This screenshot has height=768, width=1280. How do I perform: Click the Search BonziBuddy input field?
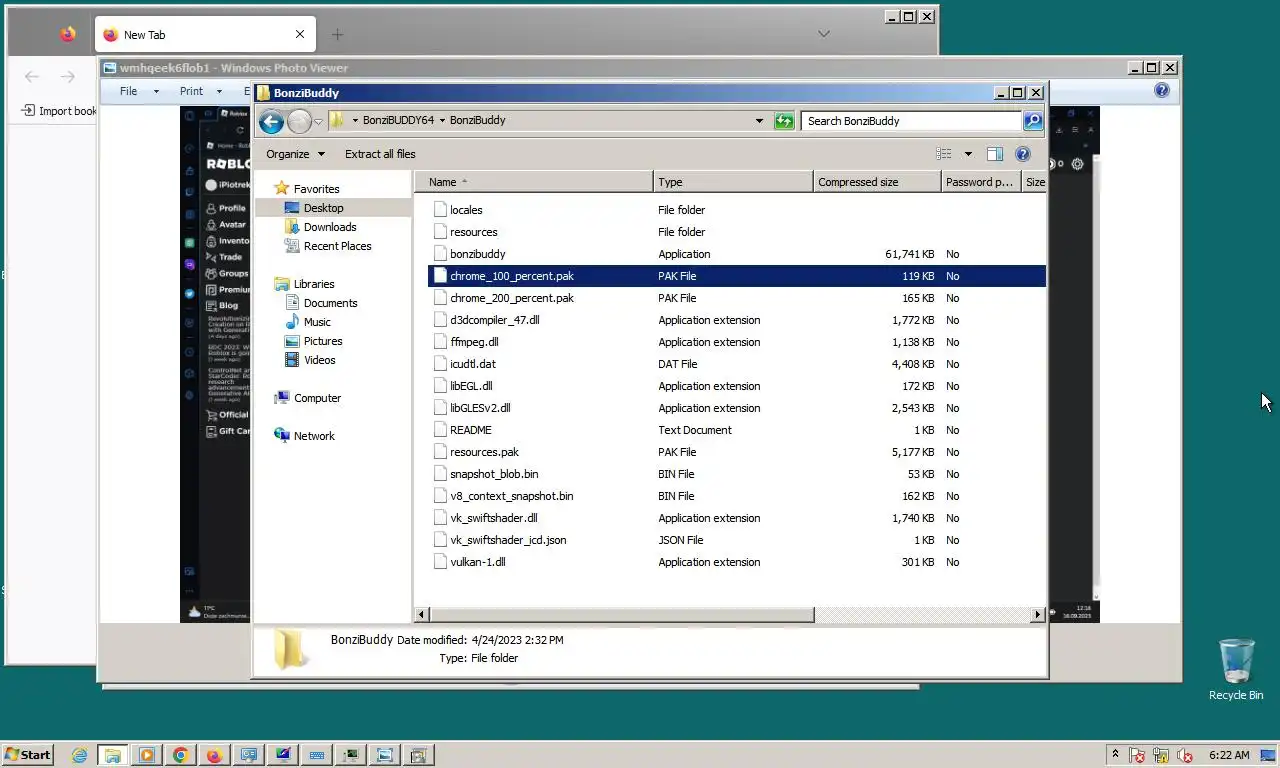click(910, 121)
